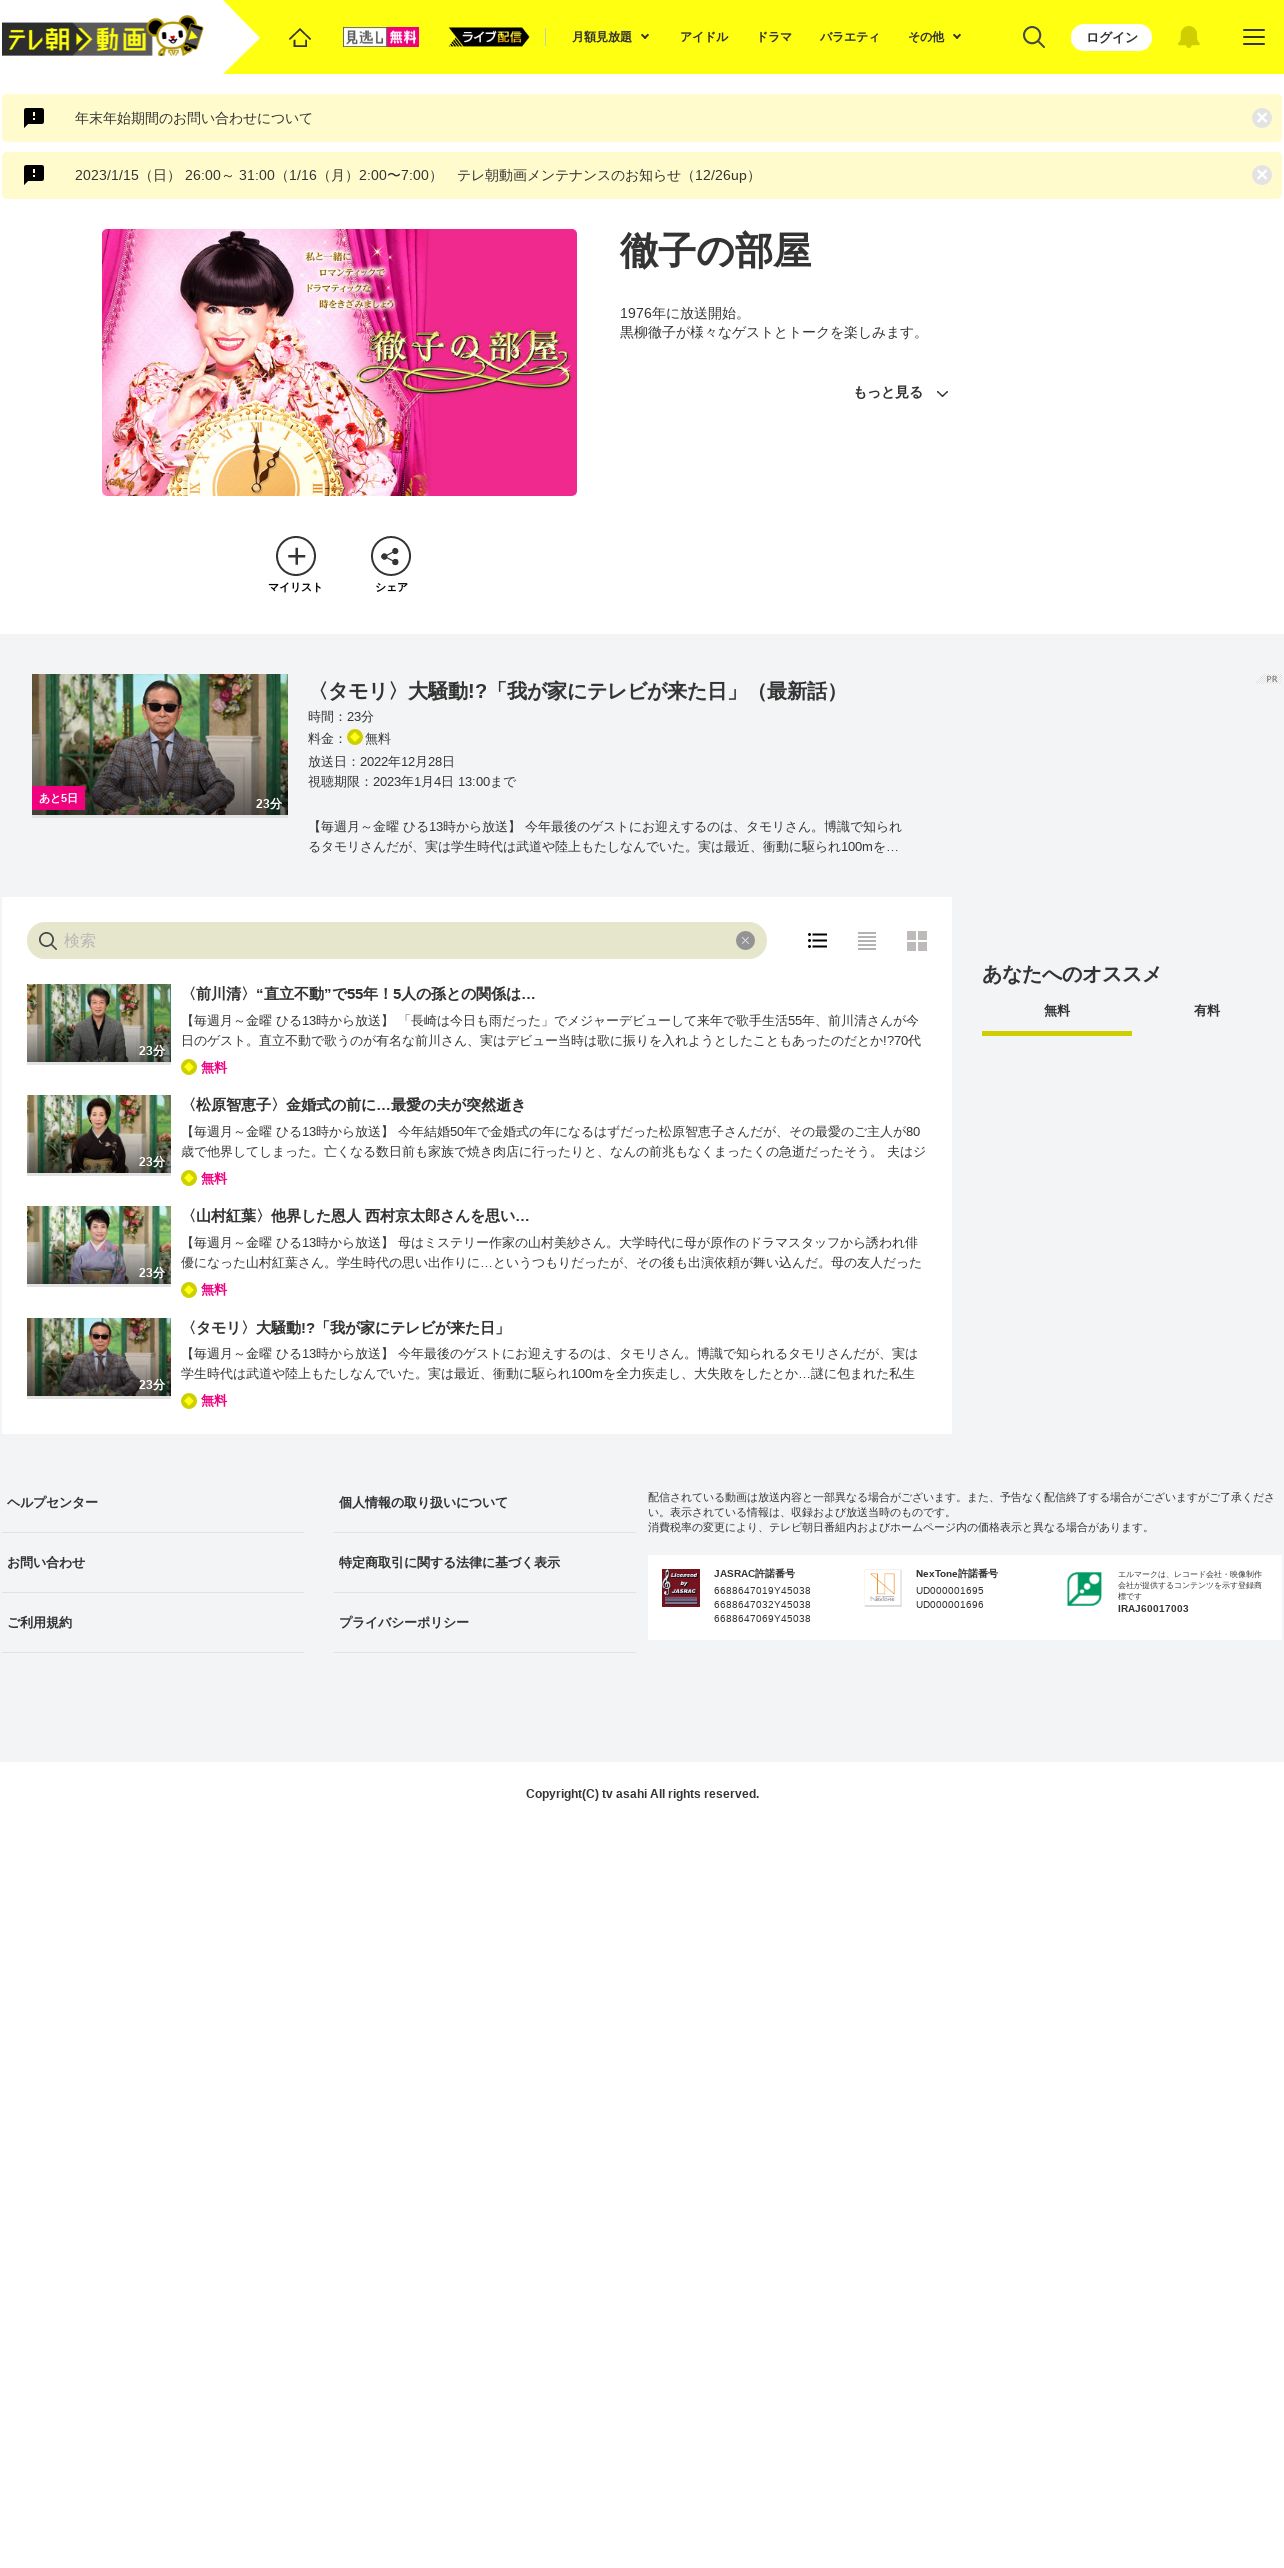Screen dimensions: 1284x2568
Task: Open the 松原智恵子 episode title
Action: [x=353, y=1105]
